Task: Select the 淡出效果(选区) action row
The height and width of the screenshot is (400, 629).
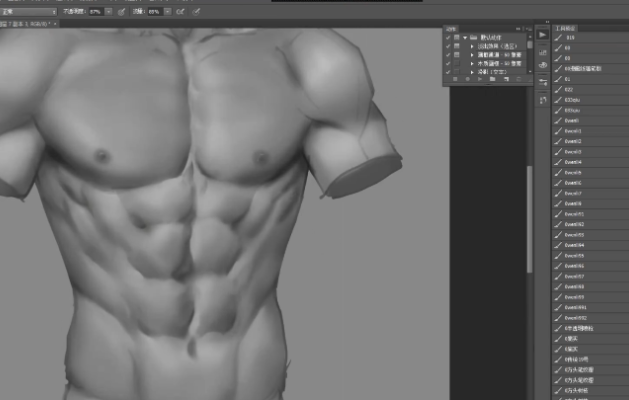Action: click(485, 46)
